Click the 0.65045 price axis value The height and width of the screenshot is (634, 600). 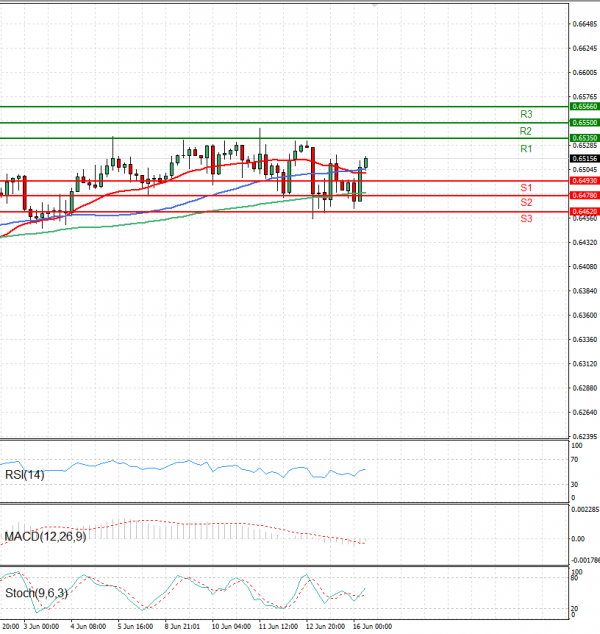tap(585, 169)
